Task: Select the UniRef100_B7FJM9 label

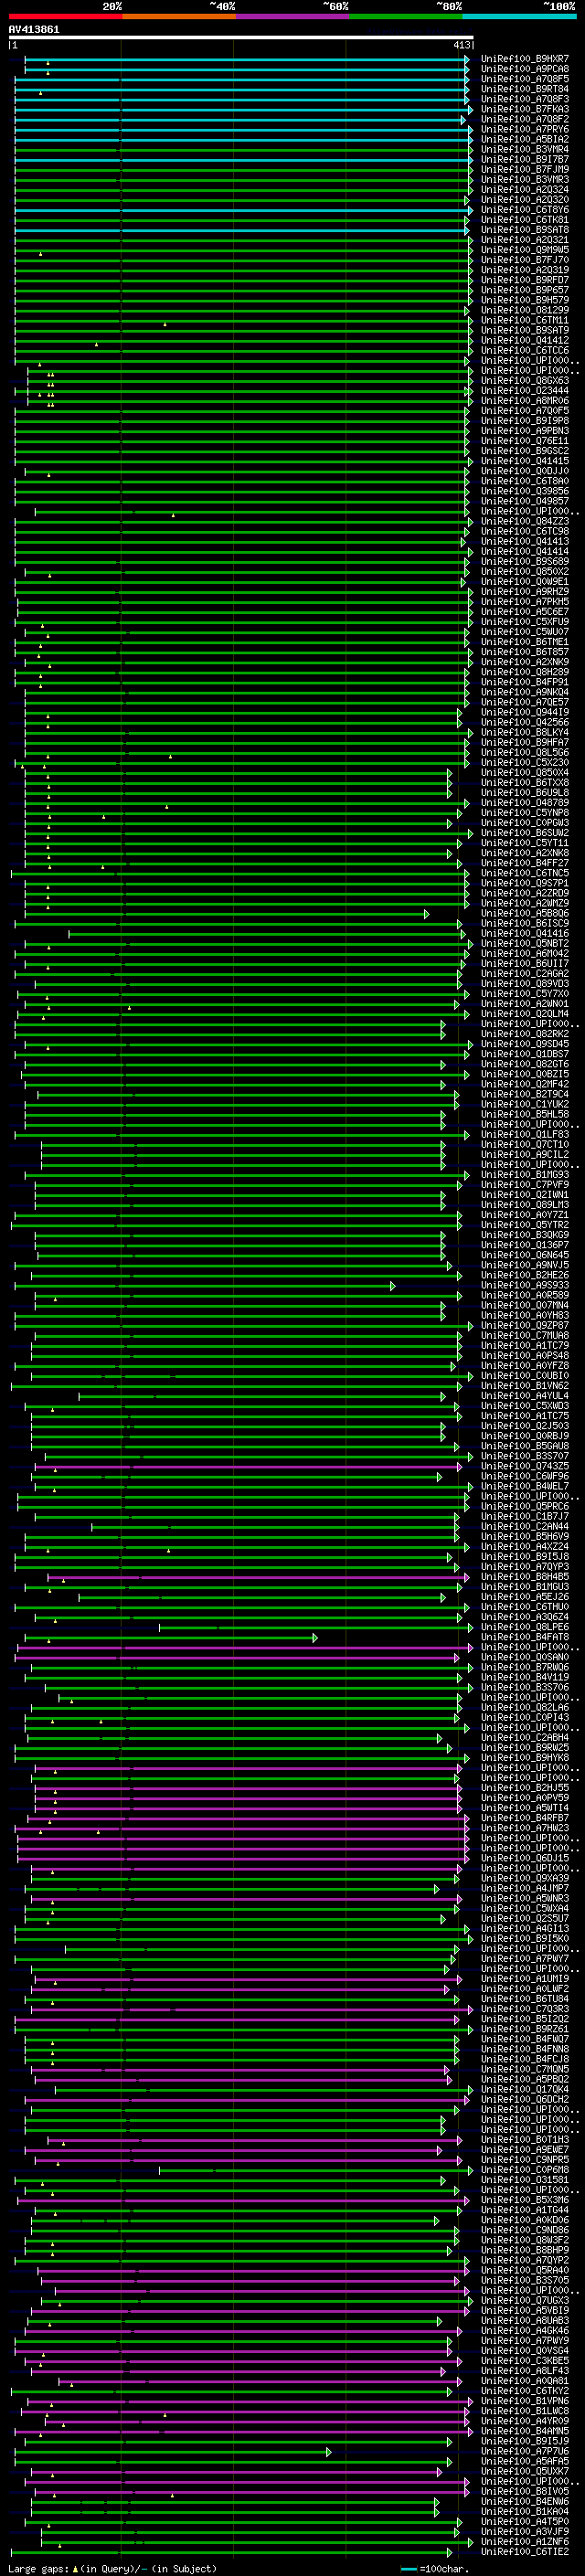Action: point(525,169)
